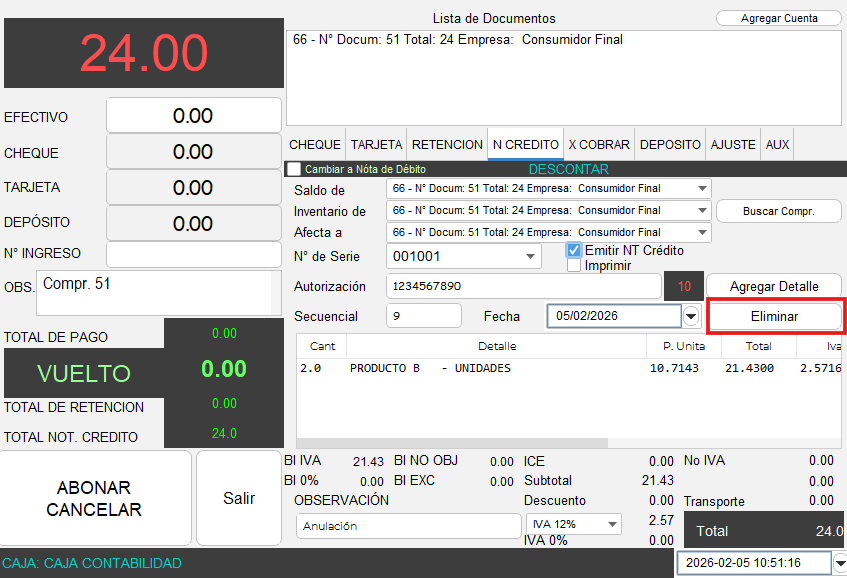
Task: Expand the Saldo de dropdown
Action: point(703,188)
